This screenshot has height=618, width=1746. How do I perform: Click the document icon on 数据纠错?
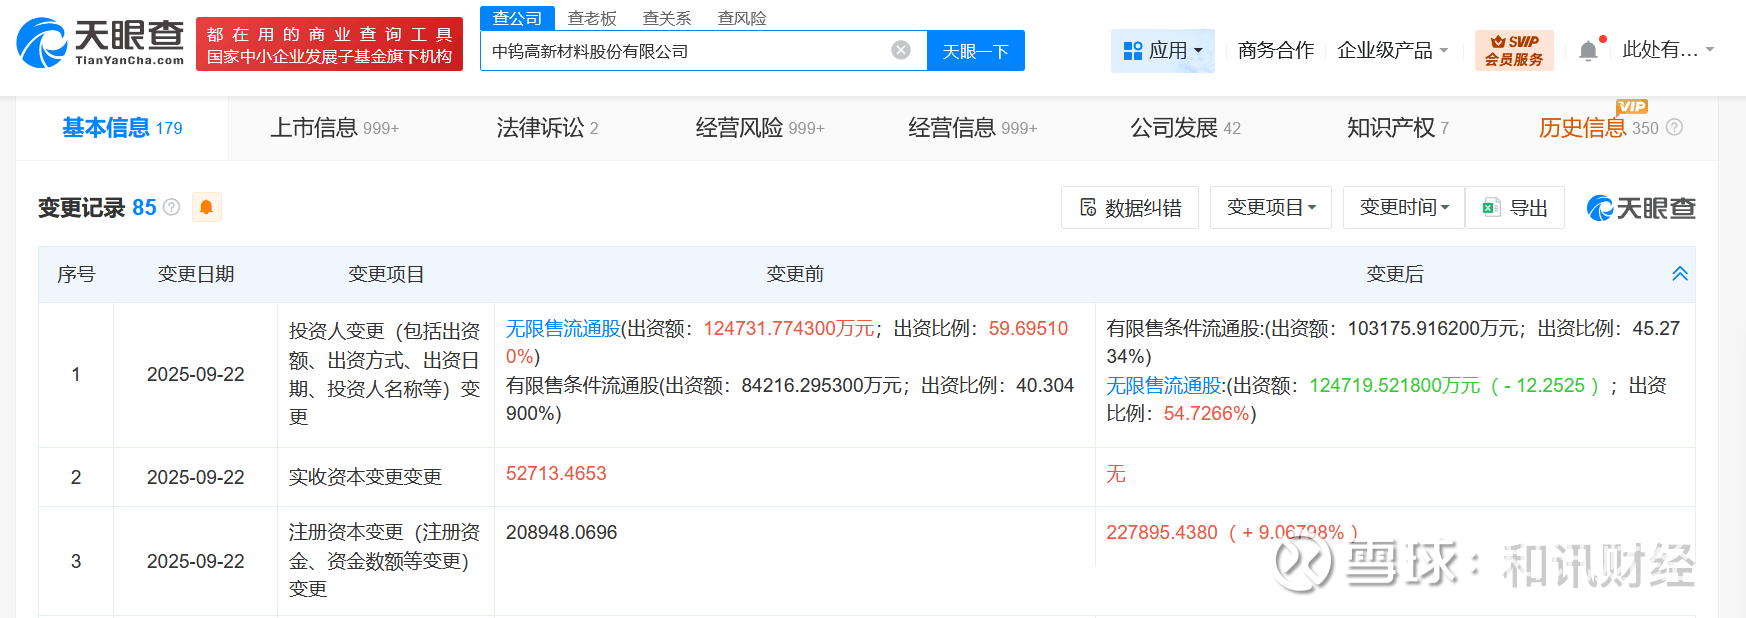[1088, 207]
